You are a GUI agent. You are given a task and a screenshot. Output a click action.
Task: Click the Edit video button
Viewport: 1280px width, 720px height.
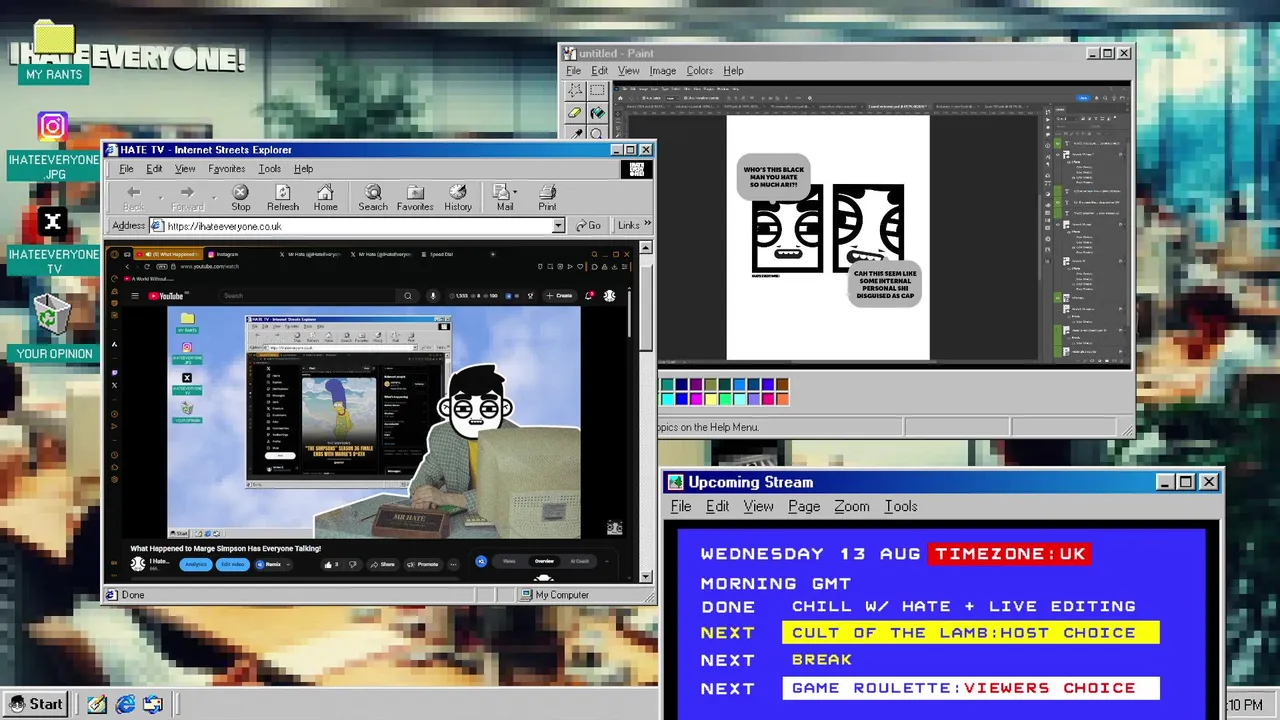(x=233, y=564)
